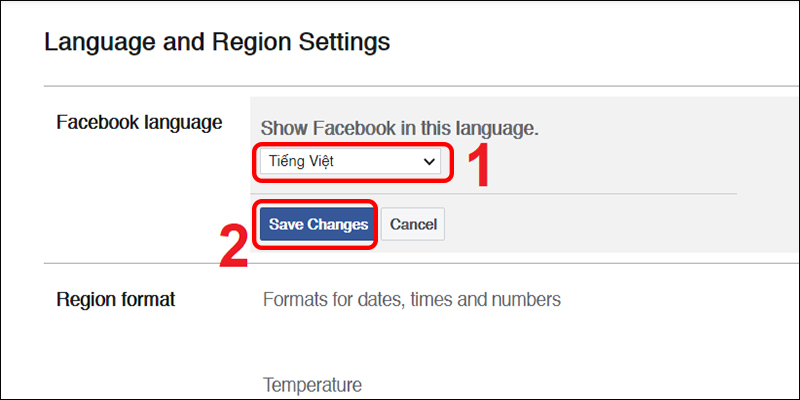Select the Temperature setting row
The image size is (800, 400).
[x=312, y=385]
